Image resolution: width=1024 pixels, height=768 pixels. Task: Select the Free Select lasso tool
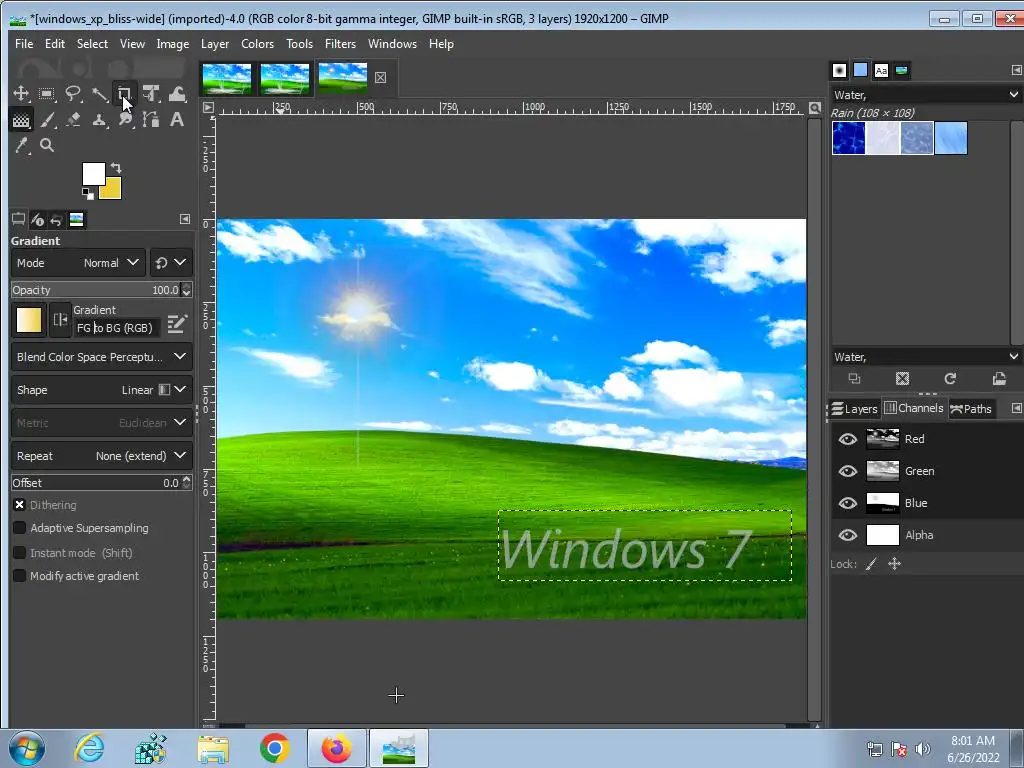coord(72,93)
